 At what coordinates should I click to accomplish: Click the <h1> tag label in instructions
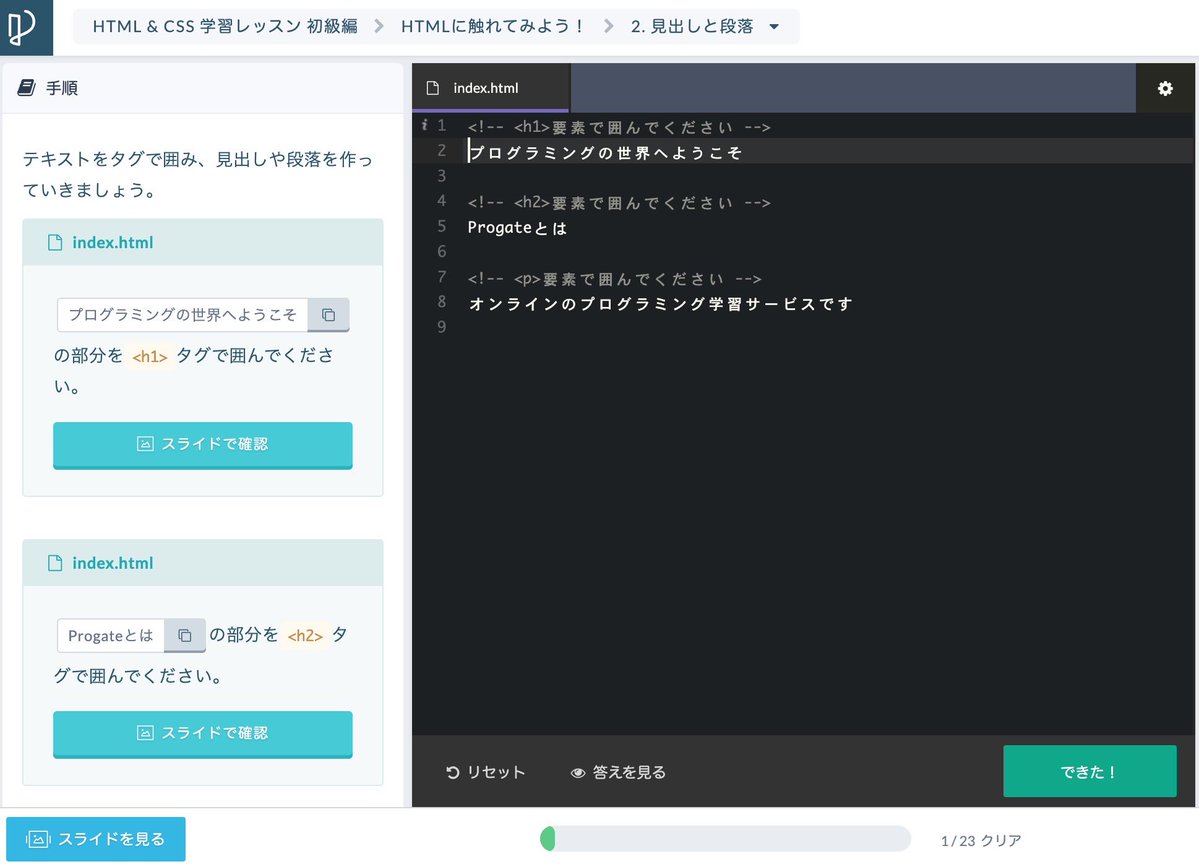click(150, 356)
